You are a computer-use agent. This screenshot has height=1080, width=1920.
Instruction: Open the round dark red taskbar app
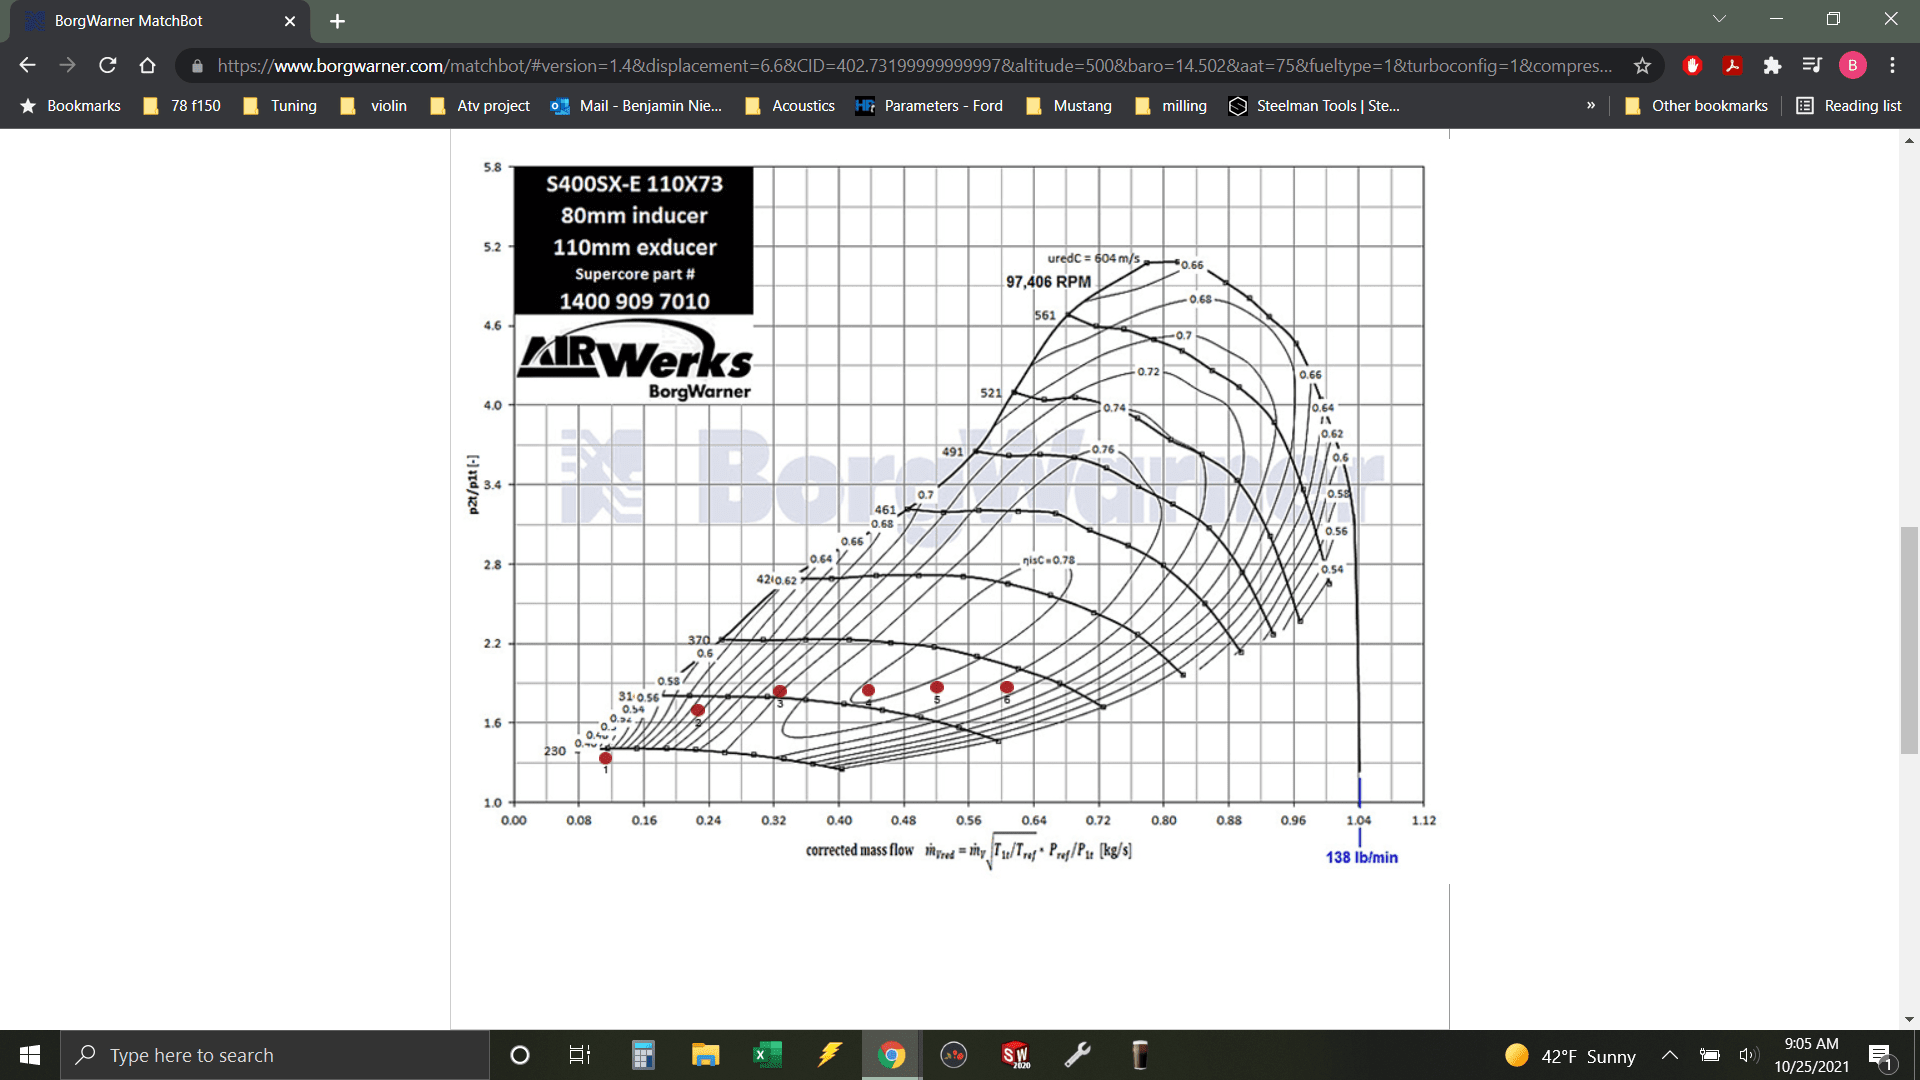(x=954, y=1055)
